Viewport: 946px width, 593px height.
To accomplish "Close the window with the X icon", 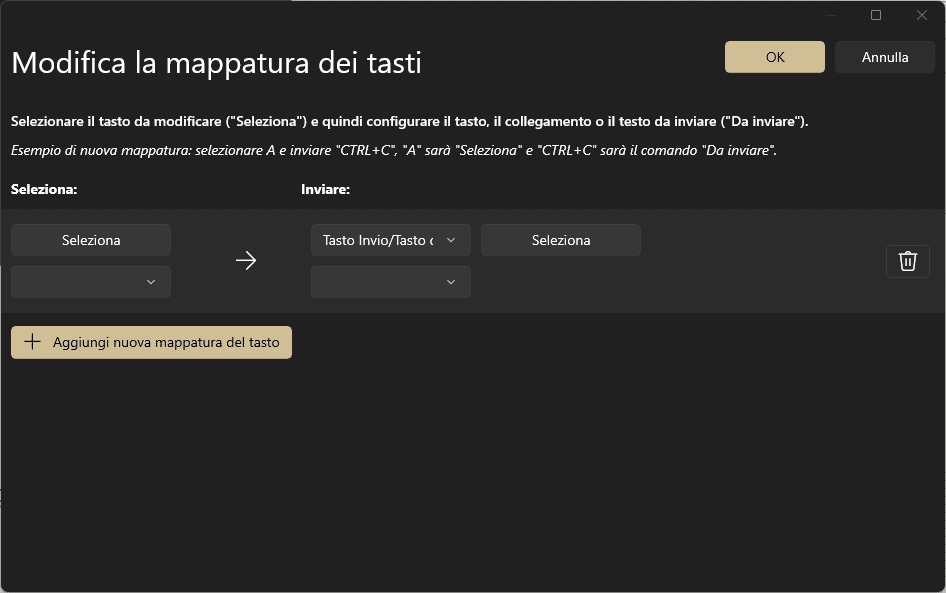I will coord(922,15).
